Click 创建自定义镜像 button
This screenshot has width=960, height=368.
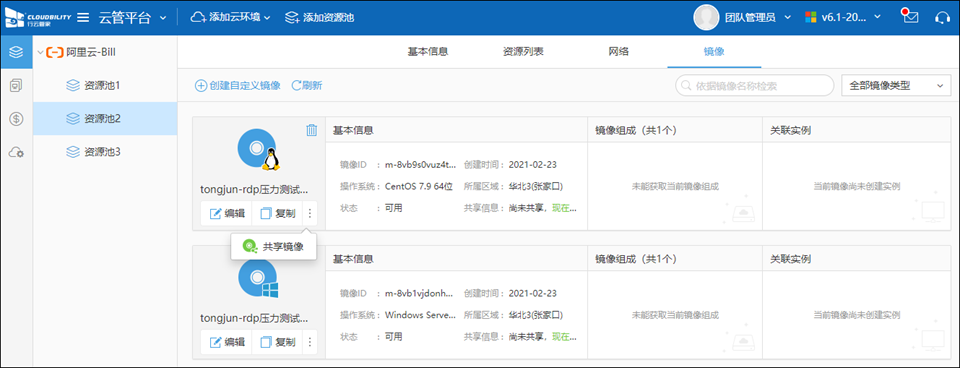tap(238, 86)
